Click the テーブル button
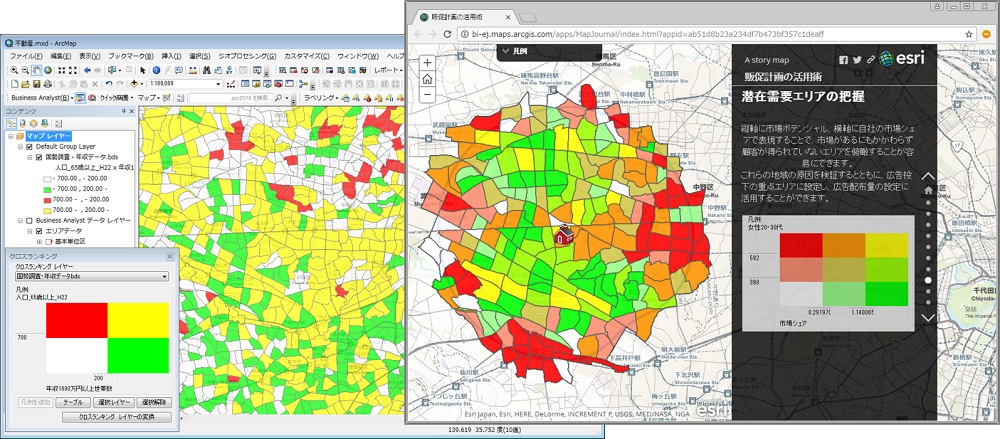Viewport: 1000px width, 439px height. [x=73, y=403]
